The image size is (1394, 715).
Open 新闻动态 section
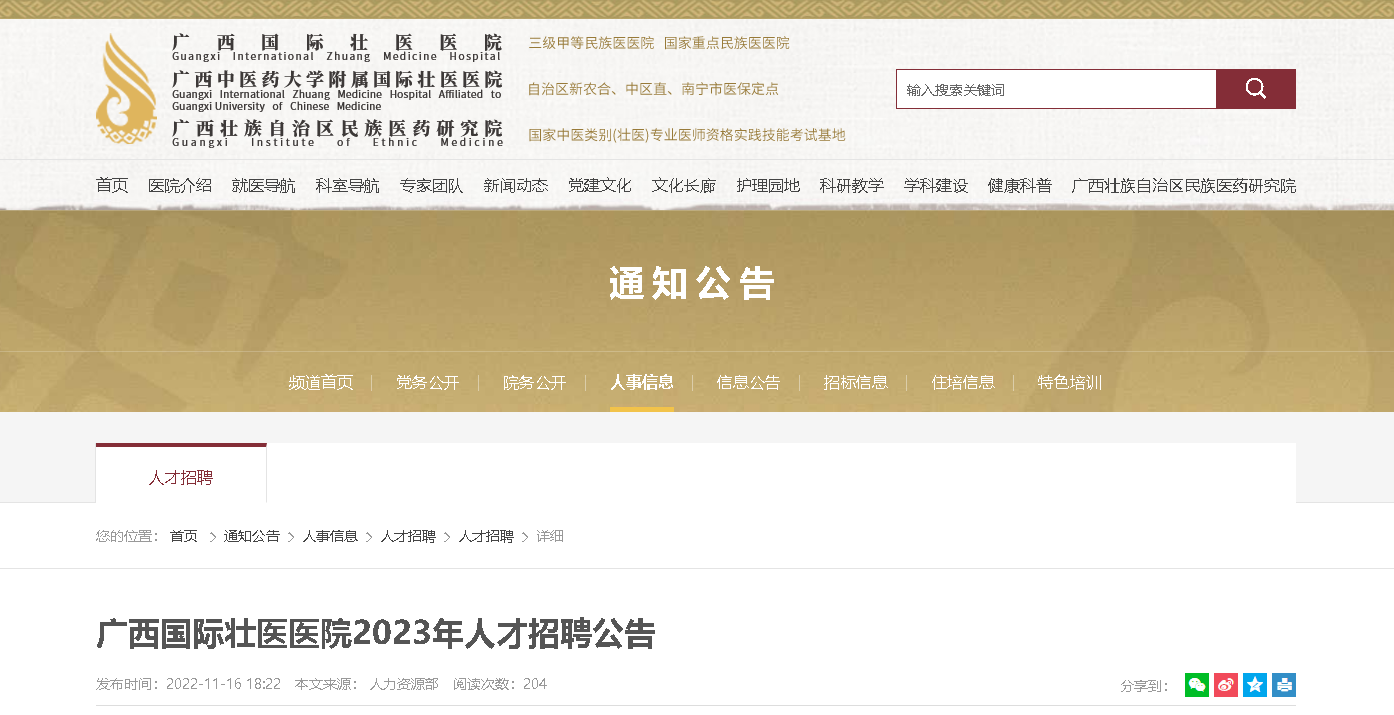click(x=516, y=186)
